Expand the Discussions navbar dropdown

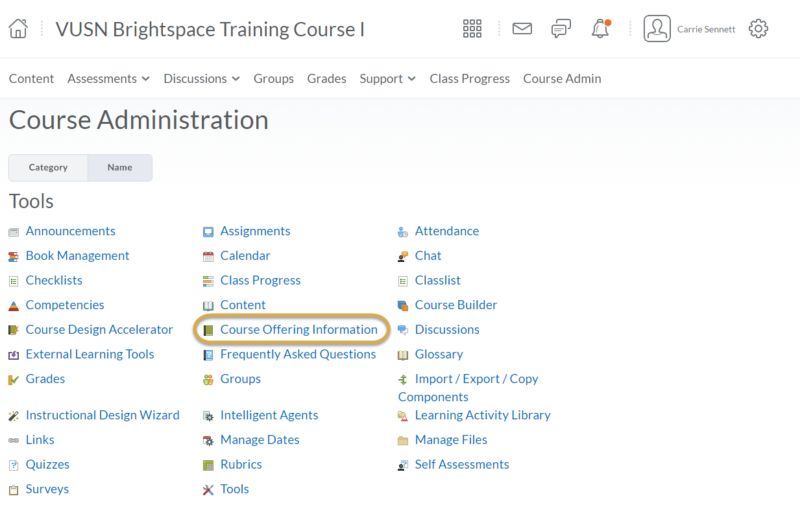202,79
